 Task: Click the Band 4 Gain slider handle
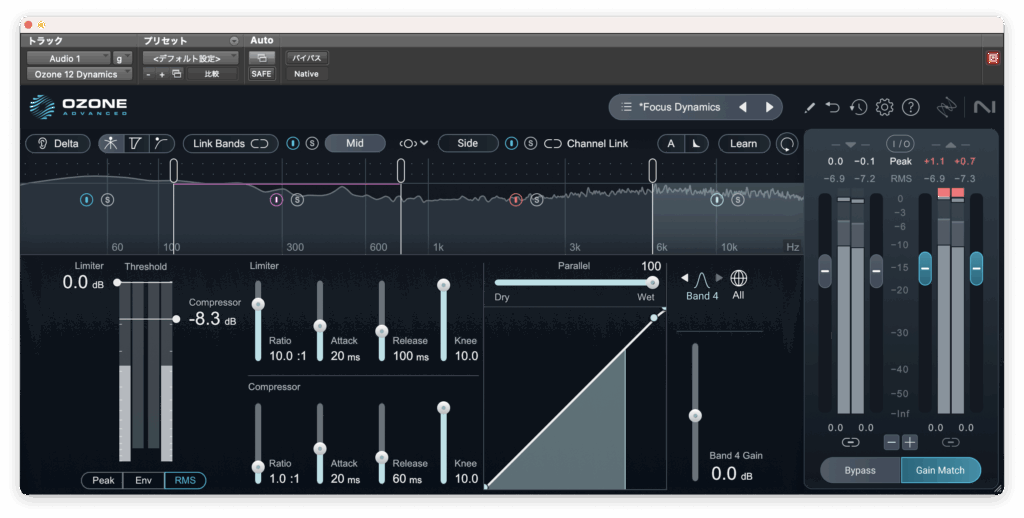tap(695, 415)
